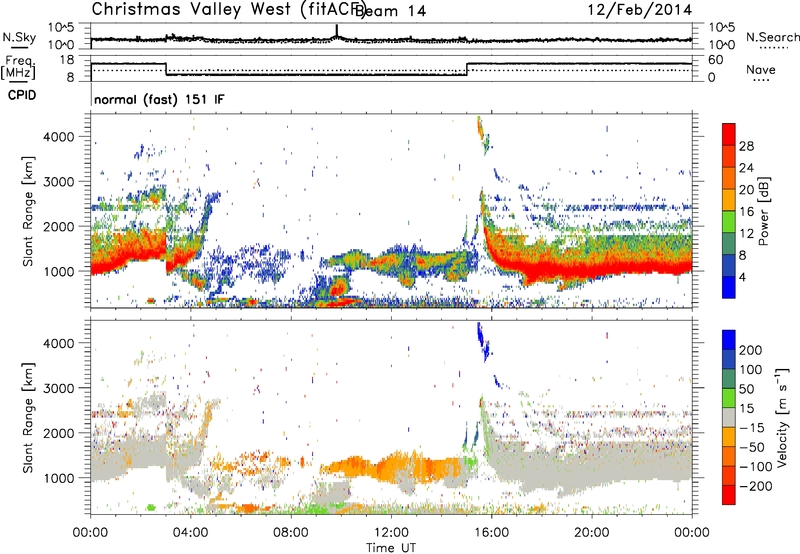Click the '04:00' time axis label

(191, 533)
